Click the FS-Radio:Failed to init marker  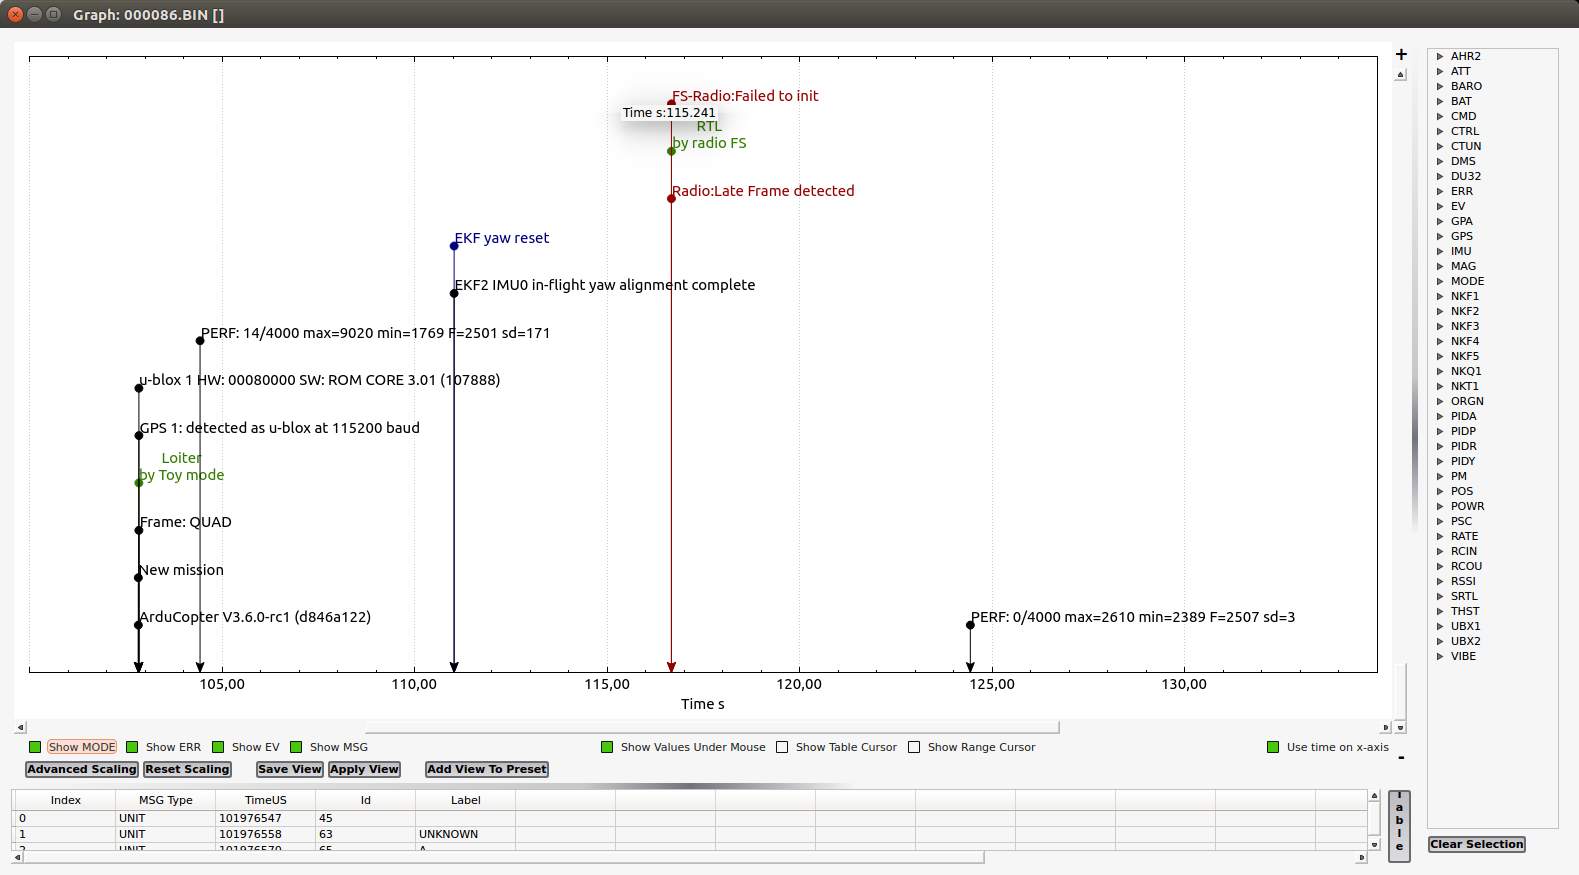pyautogui.click(x=671, y=103)
